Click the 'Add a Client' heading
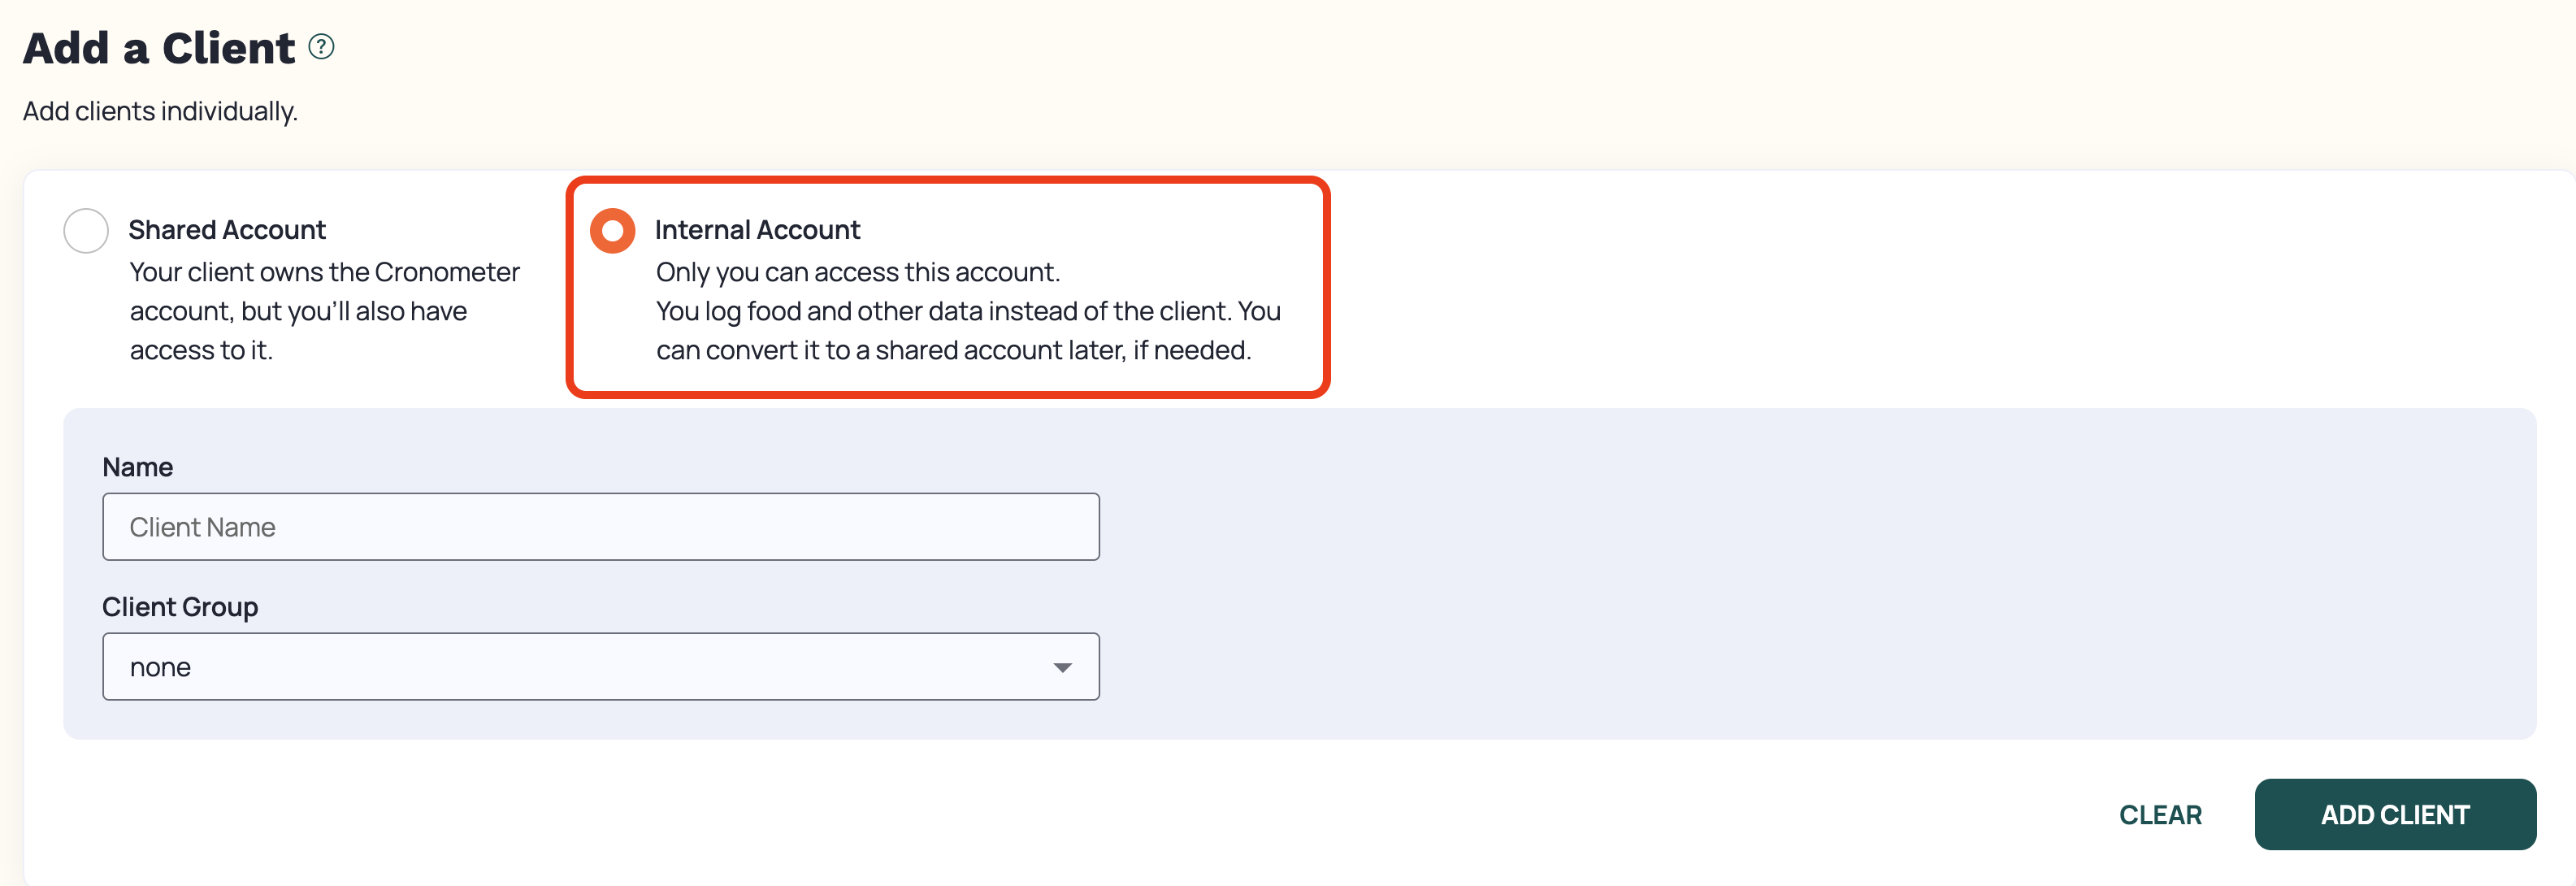 pos(159,48)
